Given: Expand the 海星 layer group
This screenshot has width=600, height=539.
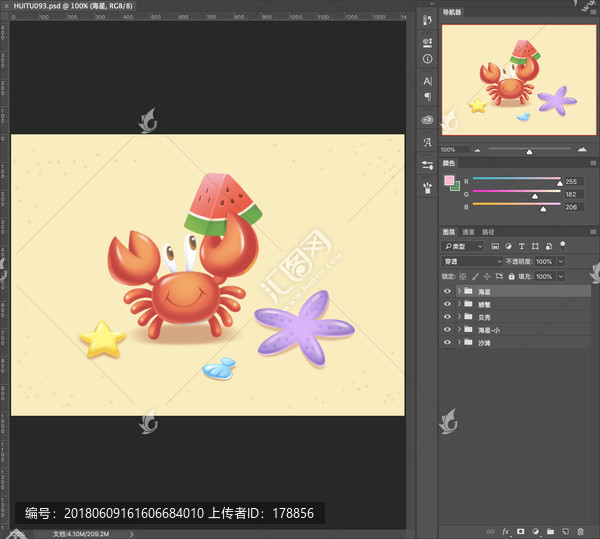Looking at the screenshot, I should point(459,291).
